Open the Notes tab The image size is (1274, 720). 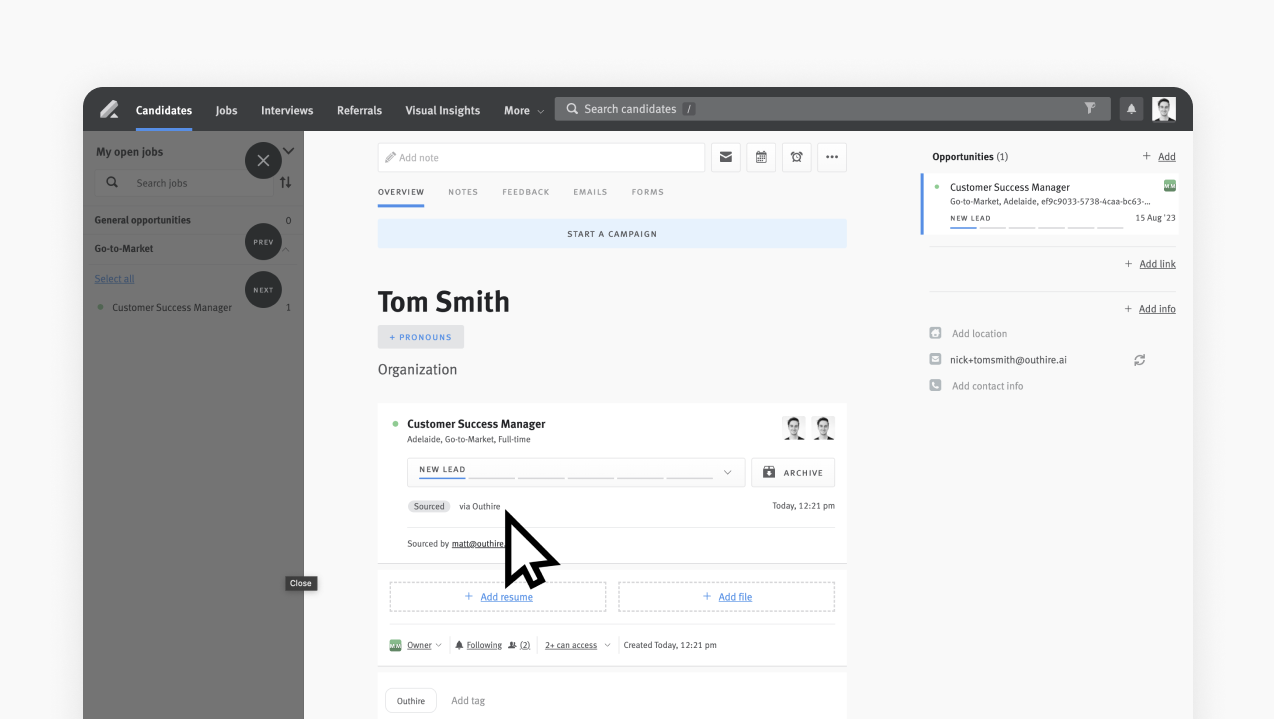463,192
